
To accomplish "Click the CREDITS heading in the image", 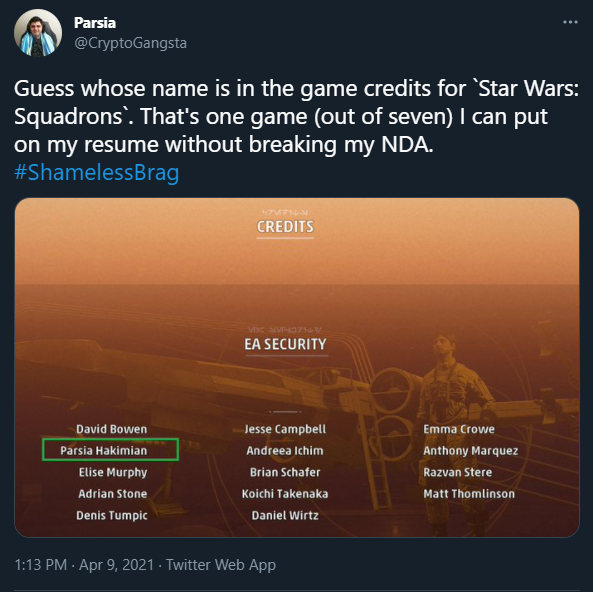I will point(285,227).
